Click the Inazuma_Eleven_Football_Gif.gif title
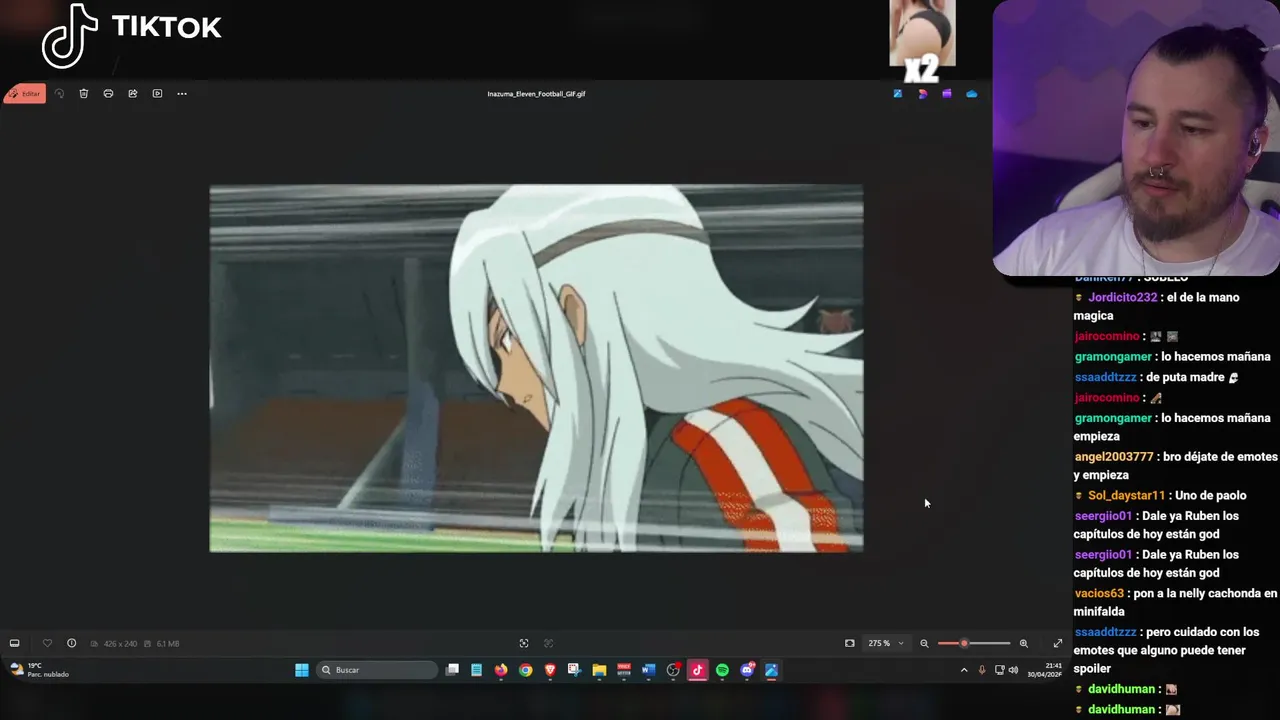 coord(536,94)
